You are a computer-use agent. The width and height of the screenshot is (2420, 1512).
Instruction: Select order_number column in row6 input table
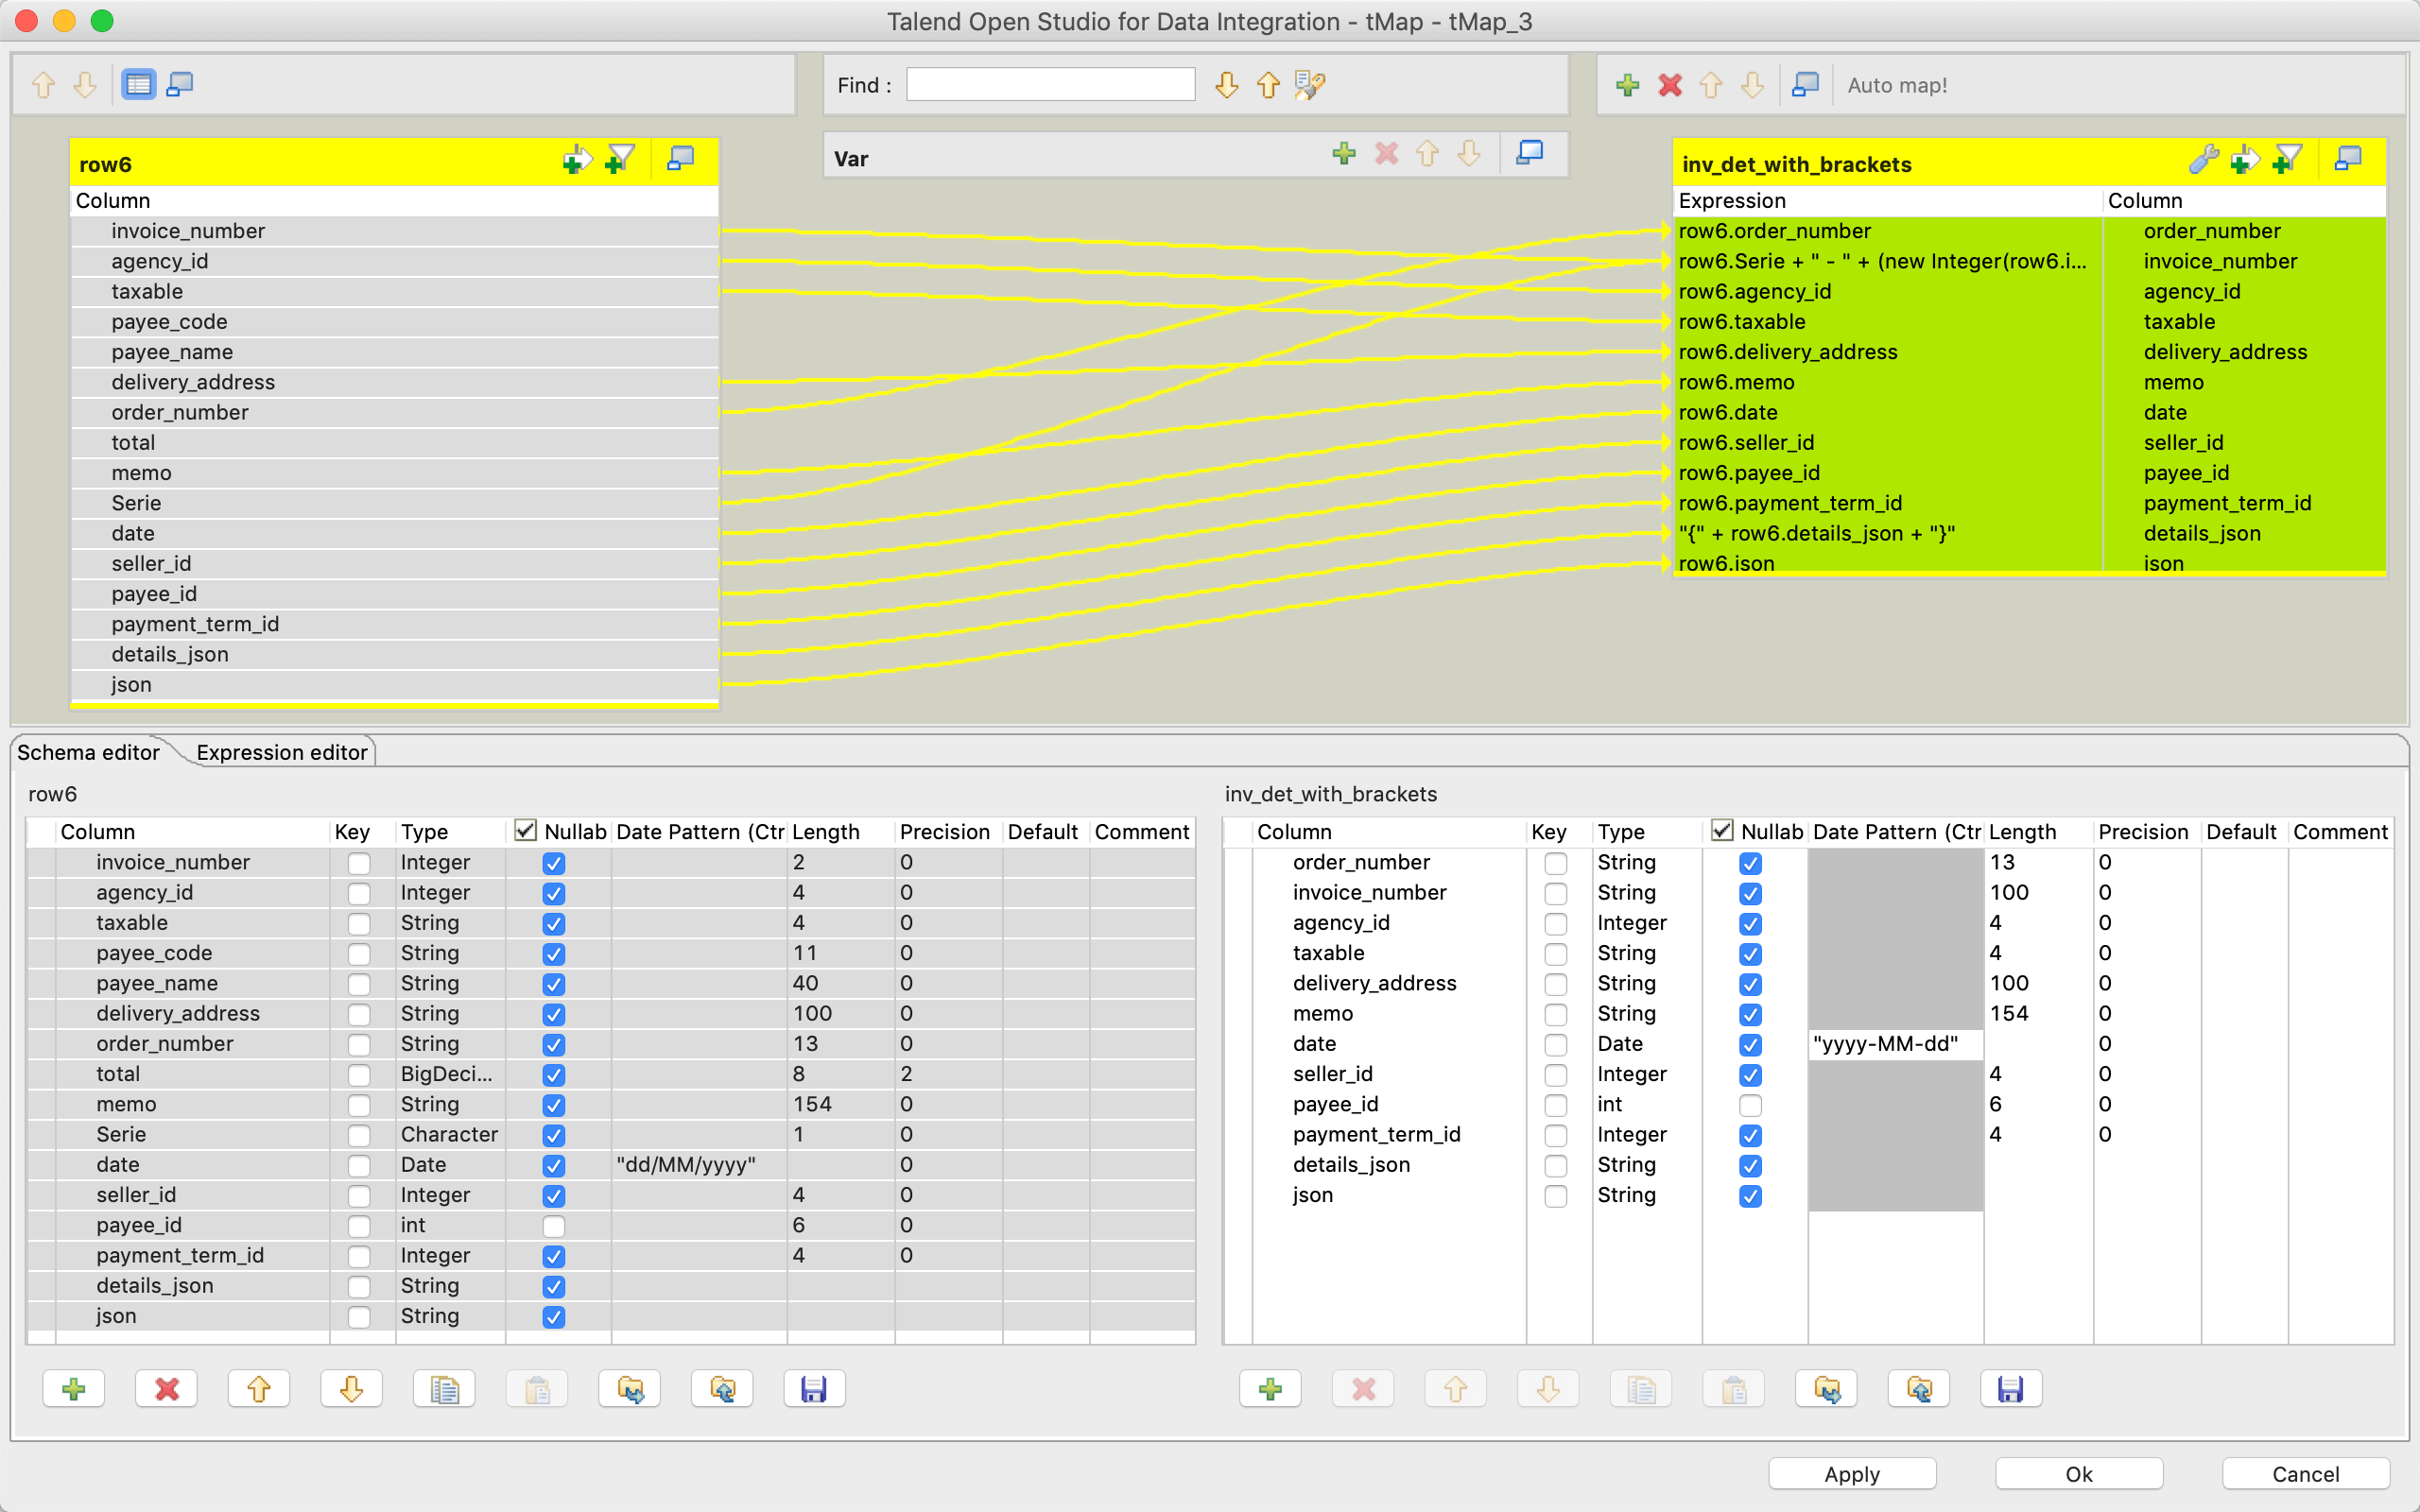tap(395, 412)
